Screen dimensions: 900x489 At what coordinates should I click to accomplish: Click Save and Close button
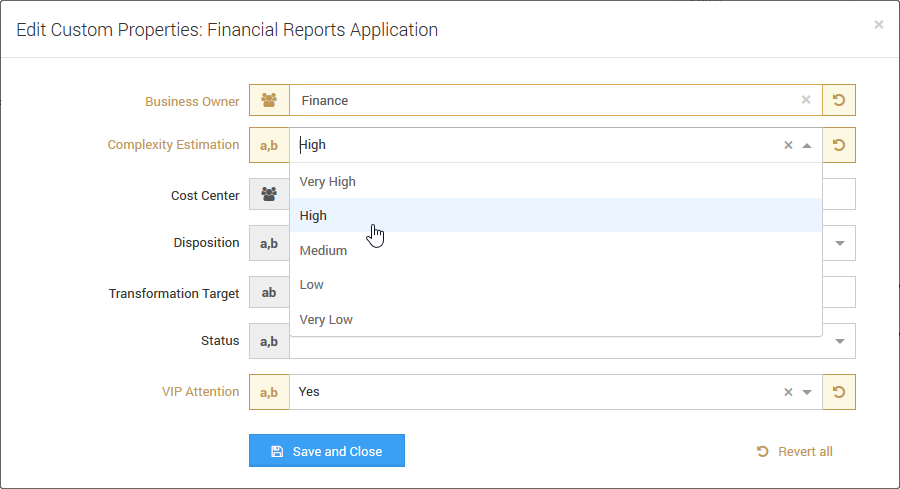tap(327, 451)
